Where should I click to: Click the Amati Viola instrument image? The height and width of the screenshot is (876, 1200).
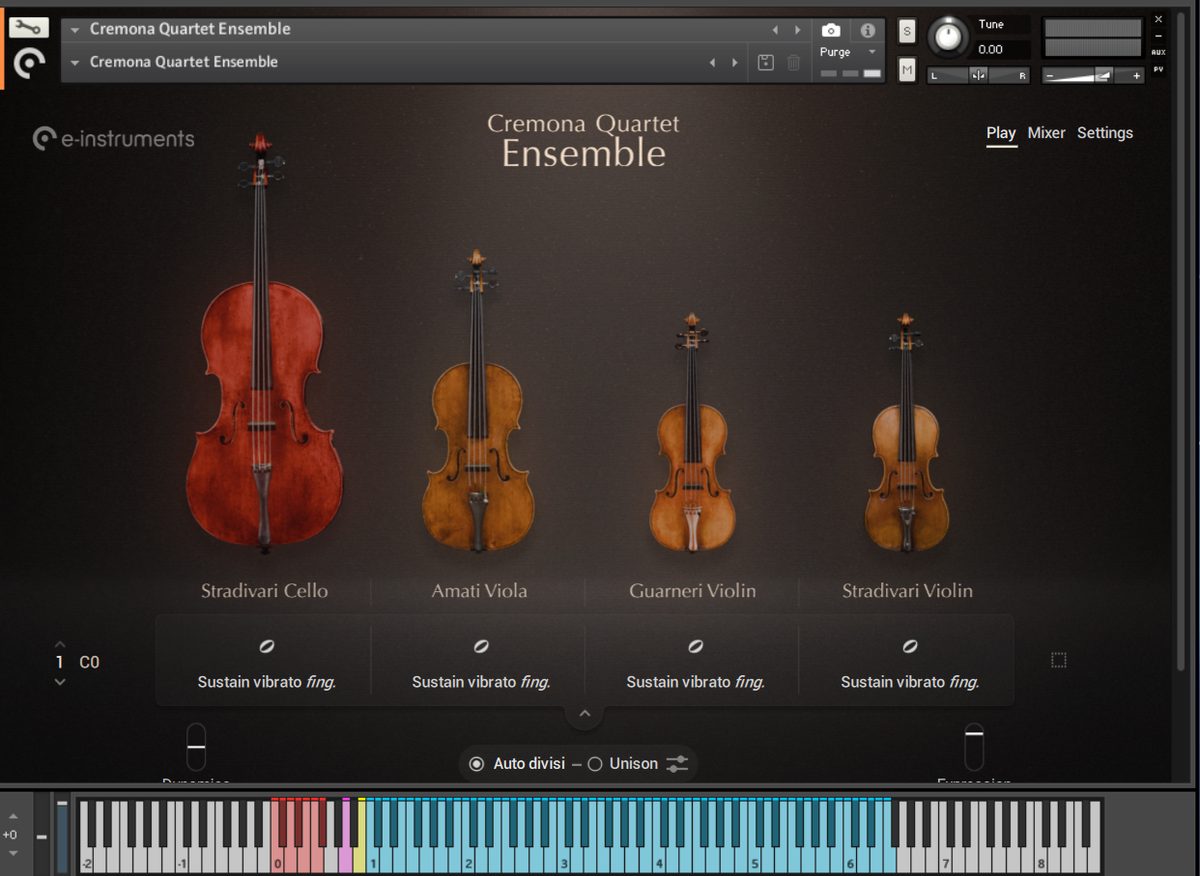pyautogui.click(x=478, y=400)
